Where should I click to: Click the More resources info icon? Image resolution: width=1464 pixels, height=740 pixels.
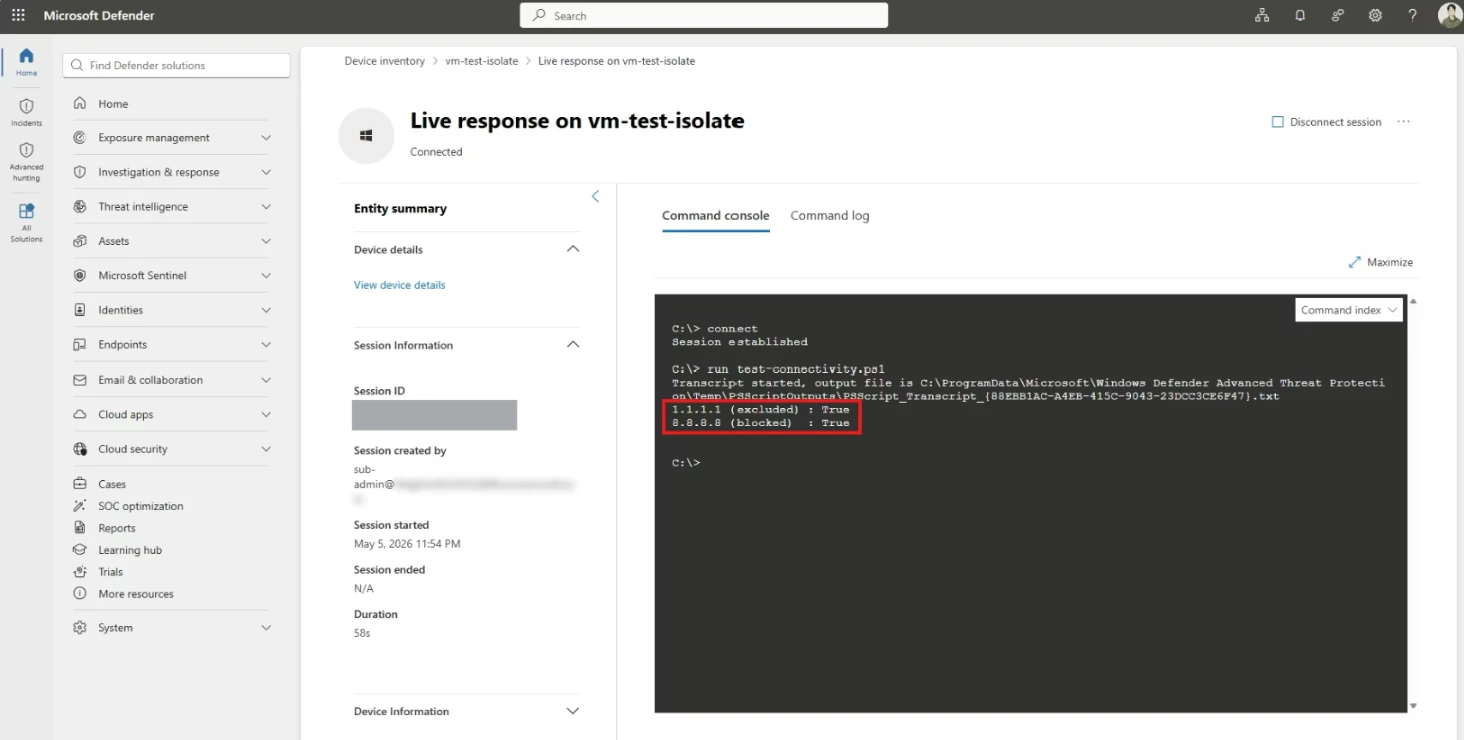(80, 594)
